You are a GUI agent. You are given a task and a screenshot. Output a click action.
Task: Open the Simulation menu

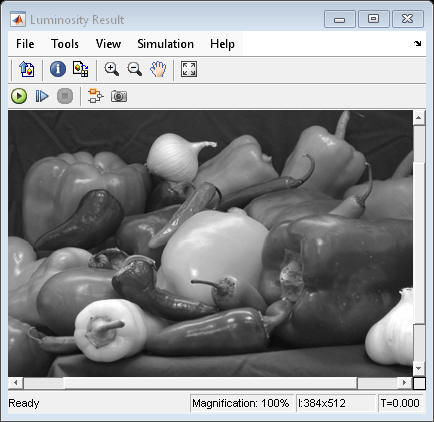point(165,44)
